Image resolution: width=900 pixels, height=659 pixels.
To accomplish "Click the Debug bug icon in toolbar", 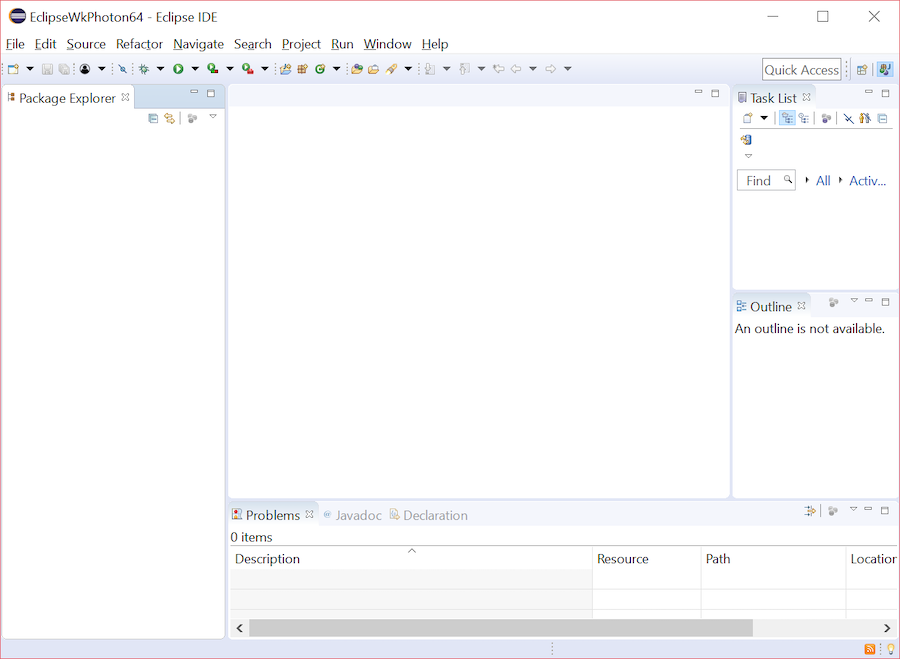I will tap(144, 69).
